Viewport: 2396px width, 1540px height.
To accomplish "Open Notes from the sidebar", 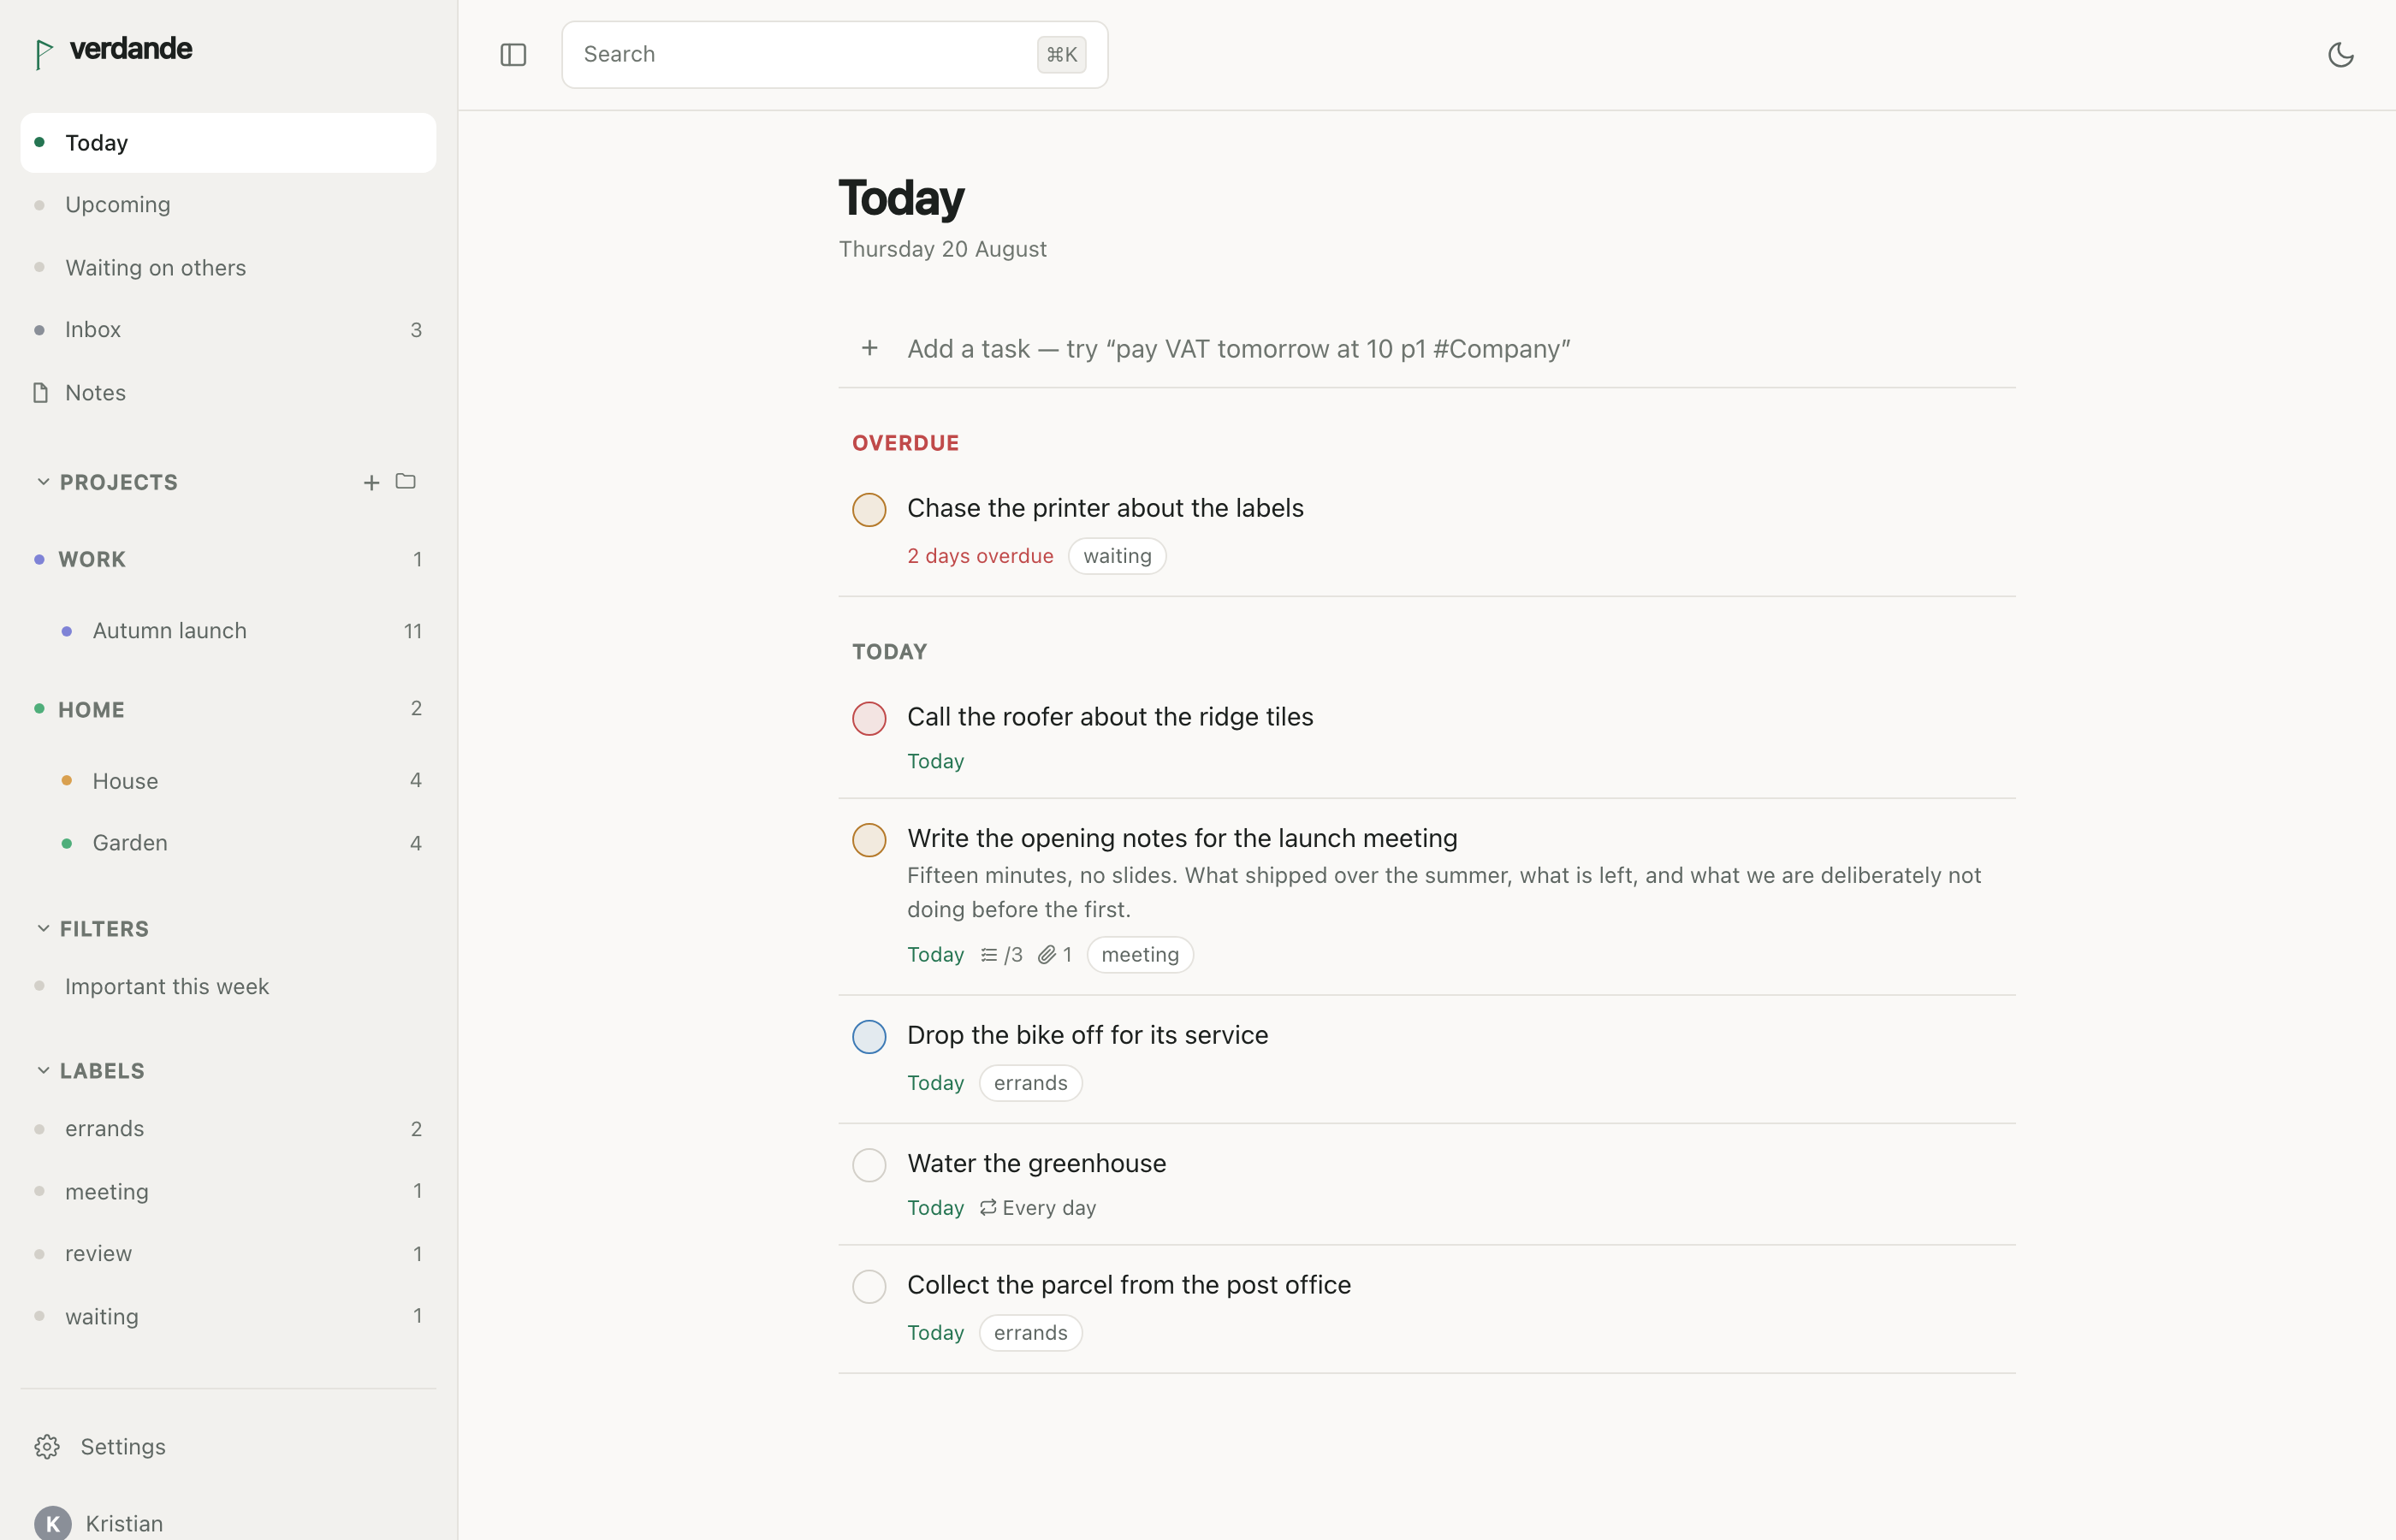I will click(228, 393).
